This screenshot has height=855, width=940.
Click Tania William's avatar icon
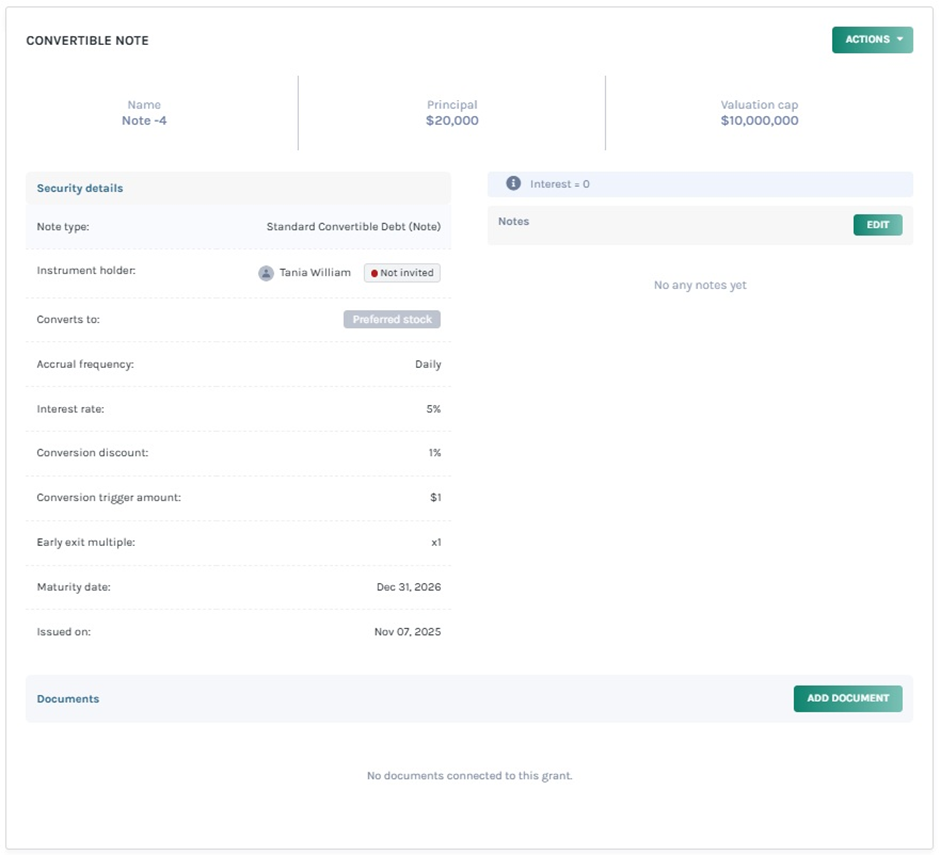point(266,273)
